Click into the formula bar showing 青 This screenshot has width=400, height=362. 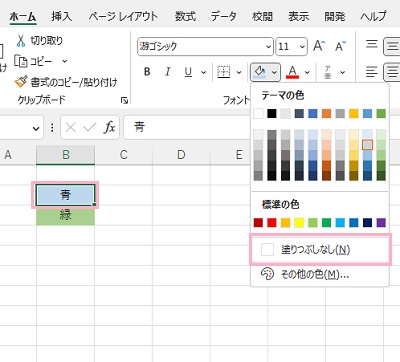click(x=187, y=127)
